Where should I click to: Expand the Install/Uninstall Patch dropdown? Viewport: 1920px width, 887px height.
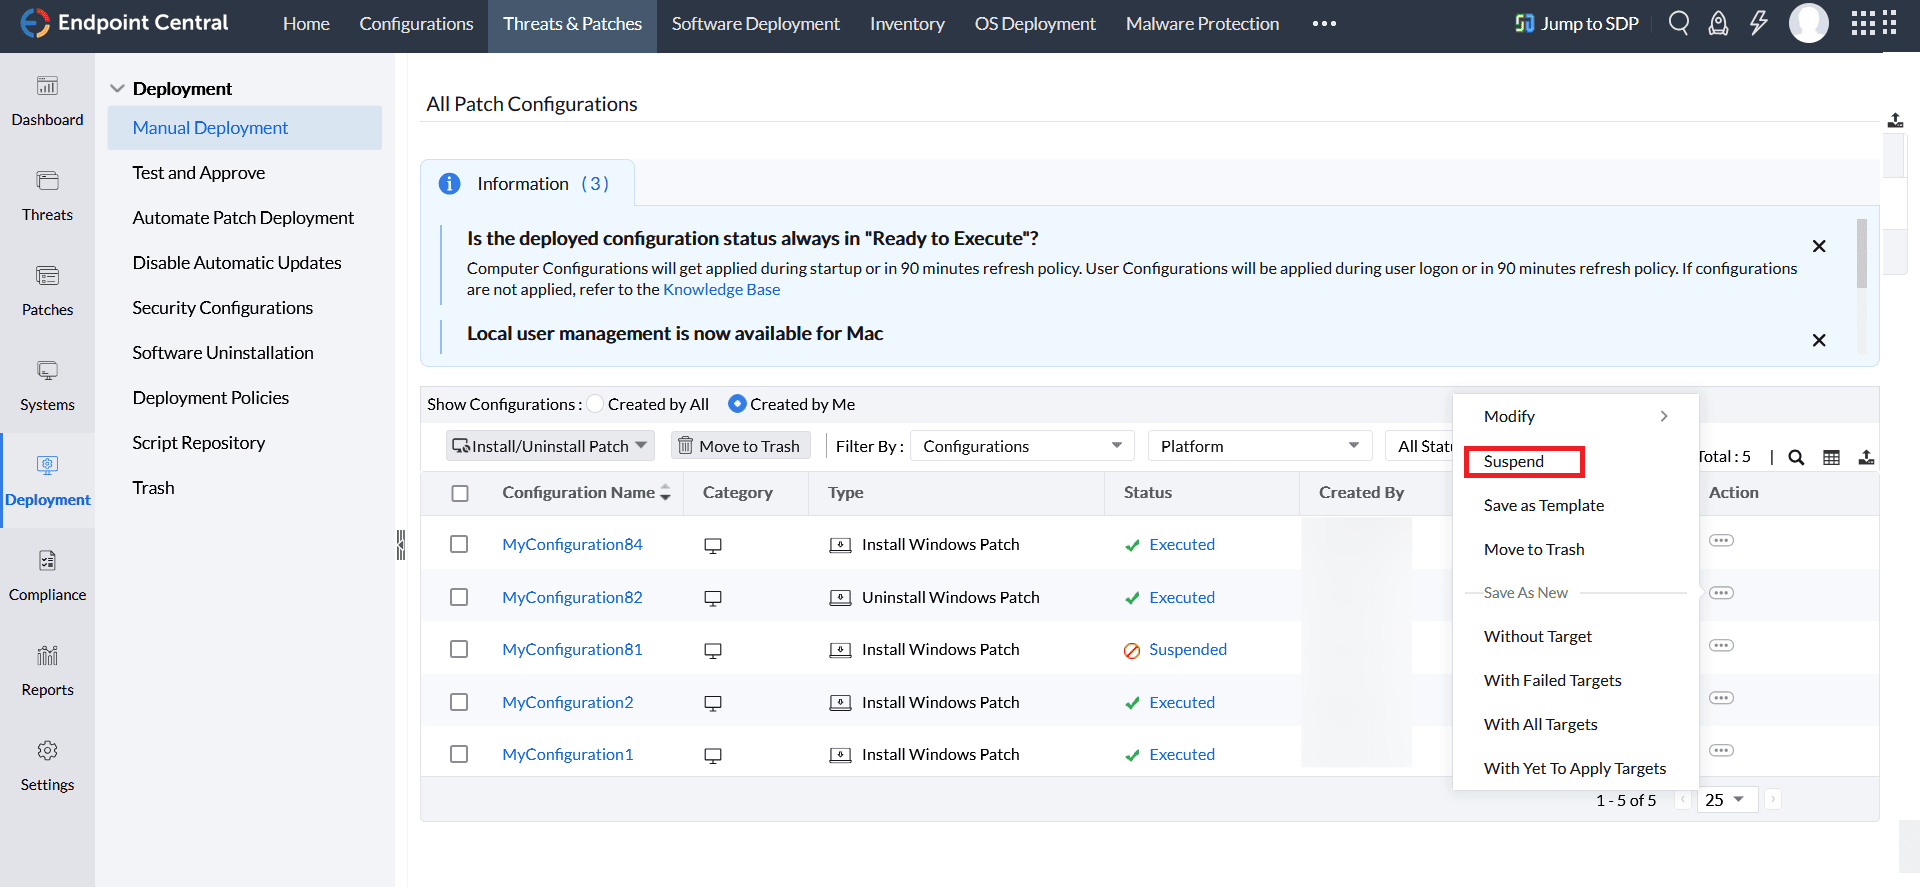pos(550,446)
